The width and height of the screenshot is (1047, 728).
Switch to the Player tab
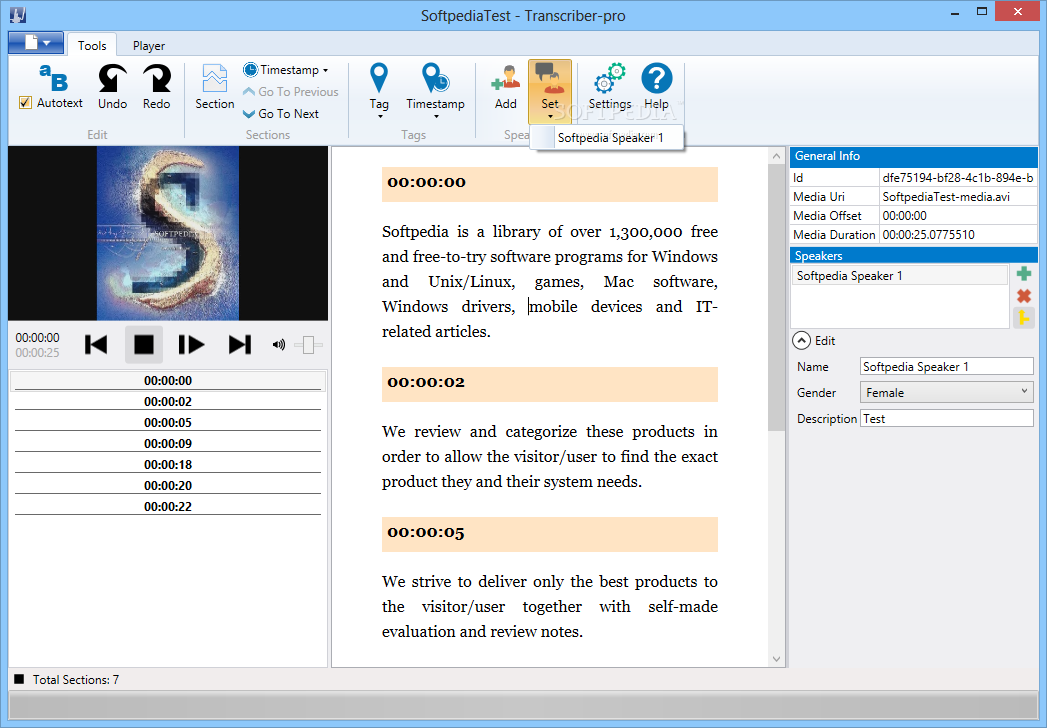point(148,45)
